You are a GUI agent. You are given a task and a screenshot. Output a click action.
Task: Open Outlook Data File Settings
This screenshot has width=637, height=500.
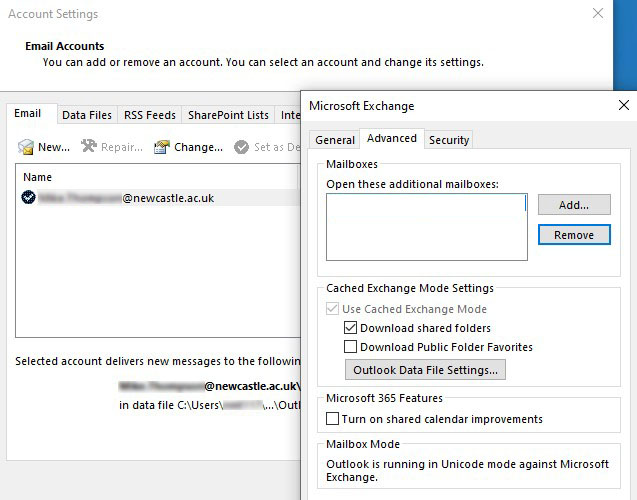(x=425, y=370)
